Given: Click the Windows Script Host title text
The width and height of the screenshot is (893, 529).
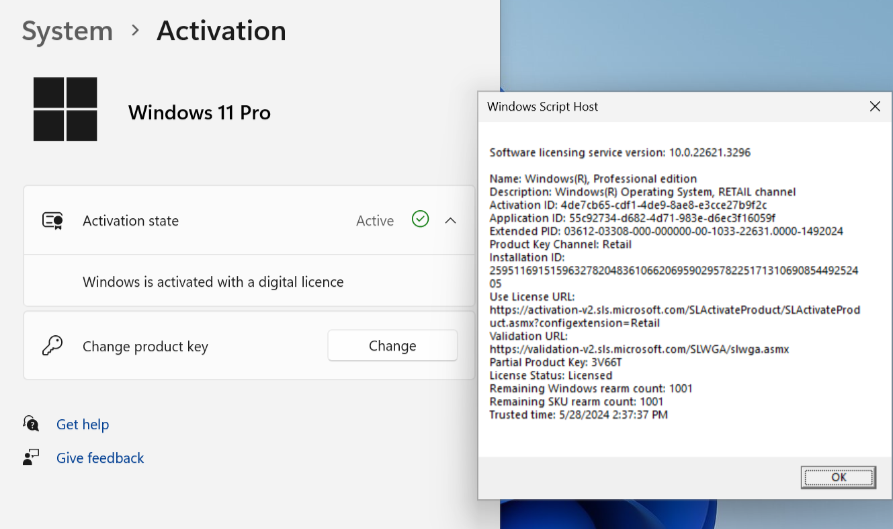Looking at the screenshot, I should pos(542,106).
